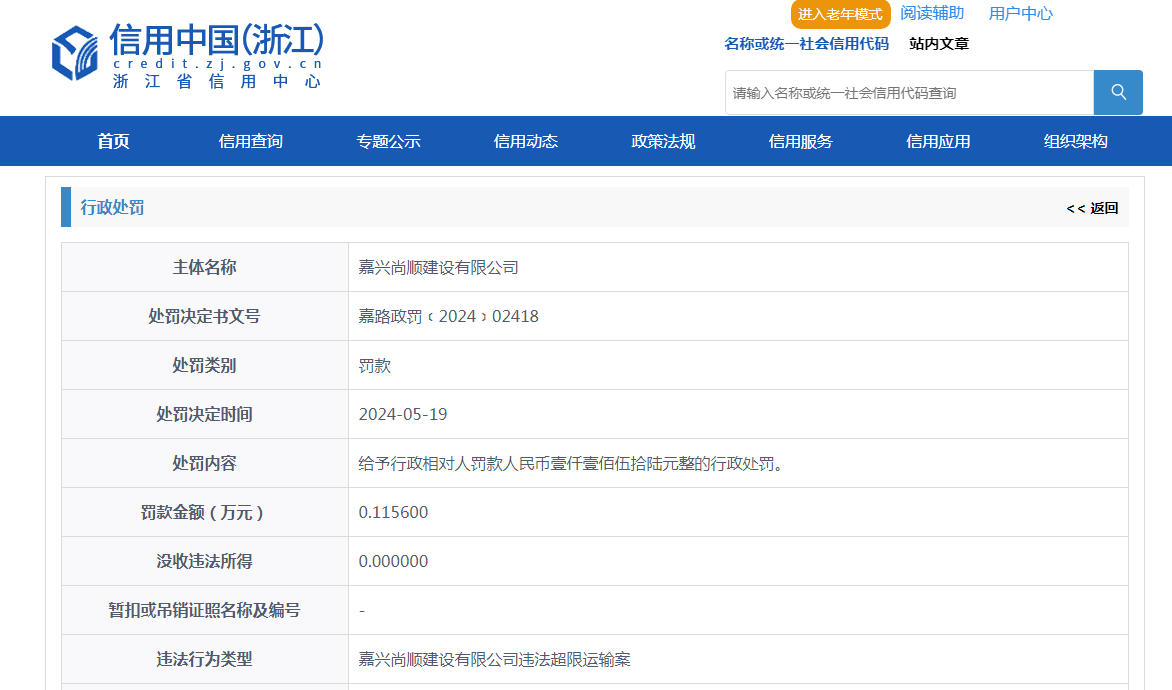1172x690 pixels.
Task: Click the 行政处罚 section heading
Action: pyautogui.click(x=112, y=207)
